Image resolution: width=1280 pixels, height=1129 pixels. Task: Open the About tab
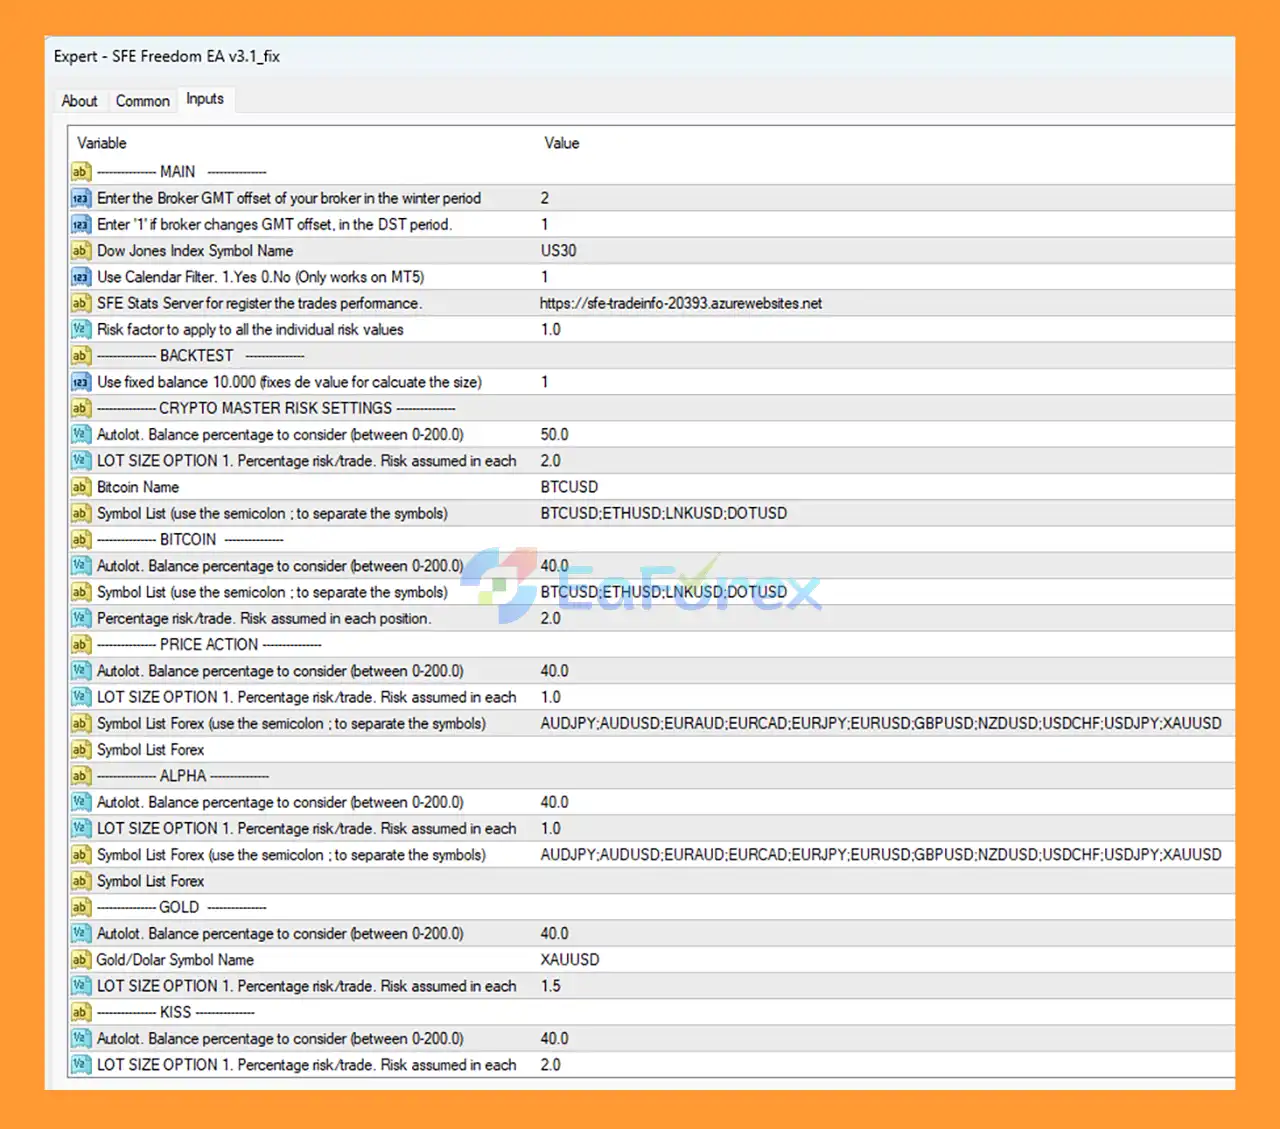(x=79, y=101)
